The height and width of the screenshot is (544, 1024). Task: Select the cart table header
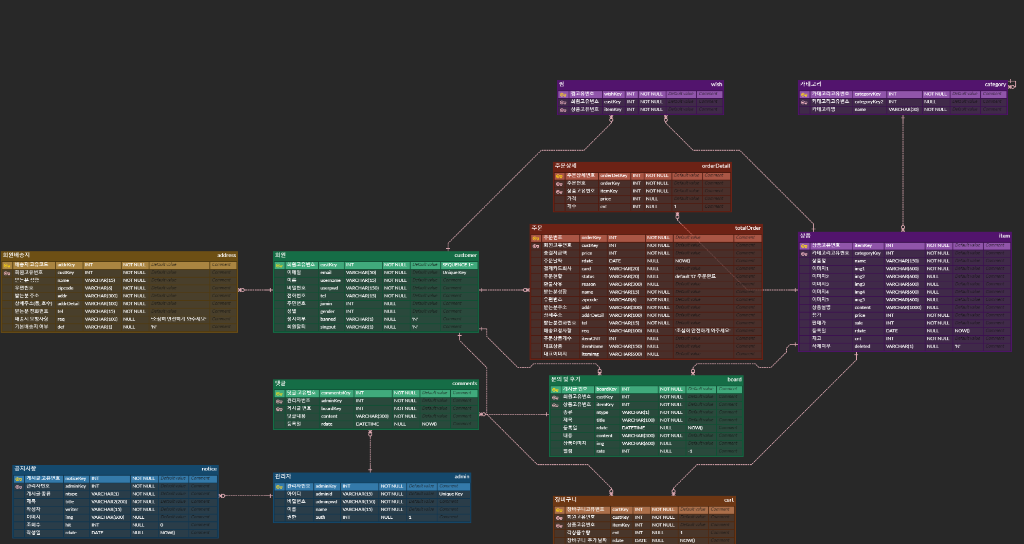click(x=644, y=500)
